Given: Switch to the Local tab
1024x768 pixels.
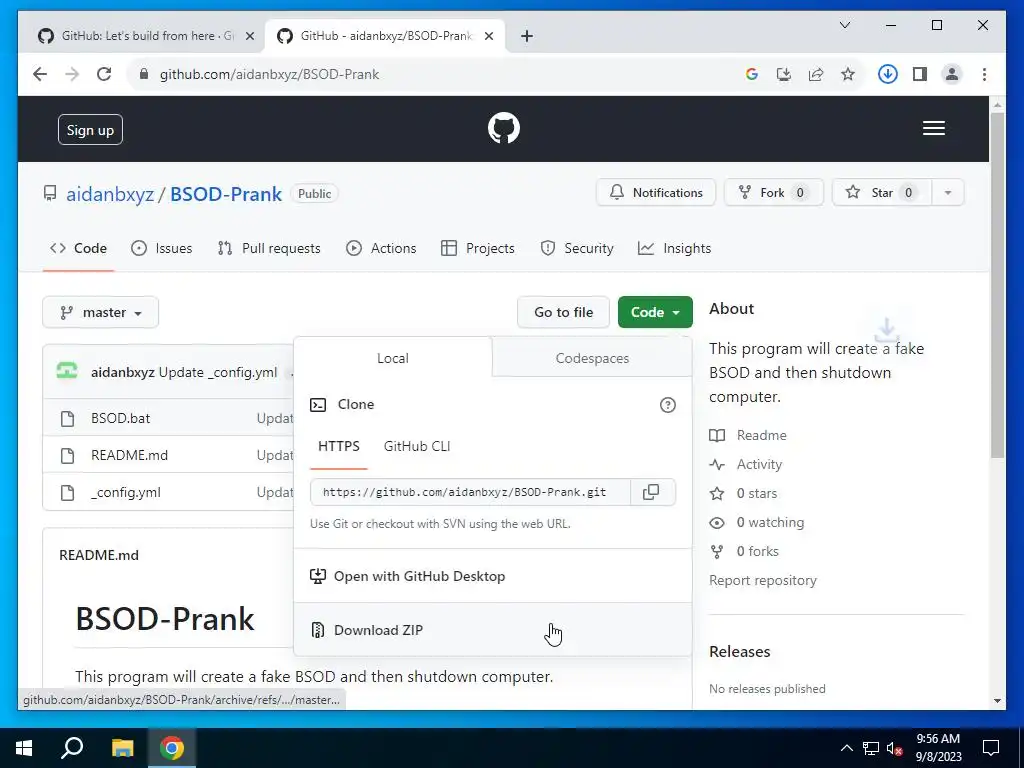Looking at the screenshot, I should [392, 358].
